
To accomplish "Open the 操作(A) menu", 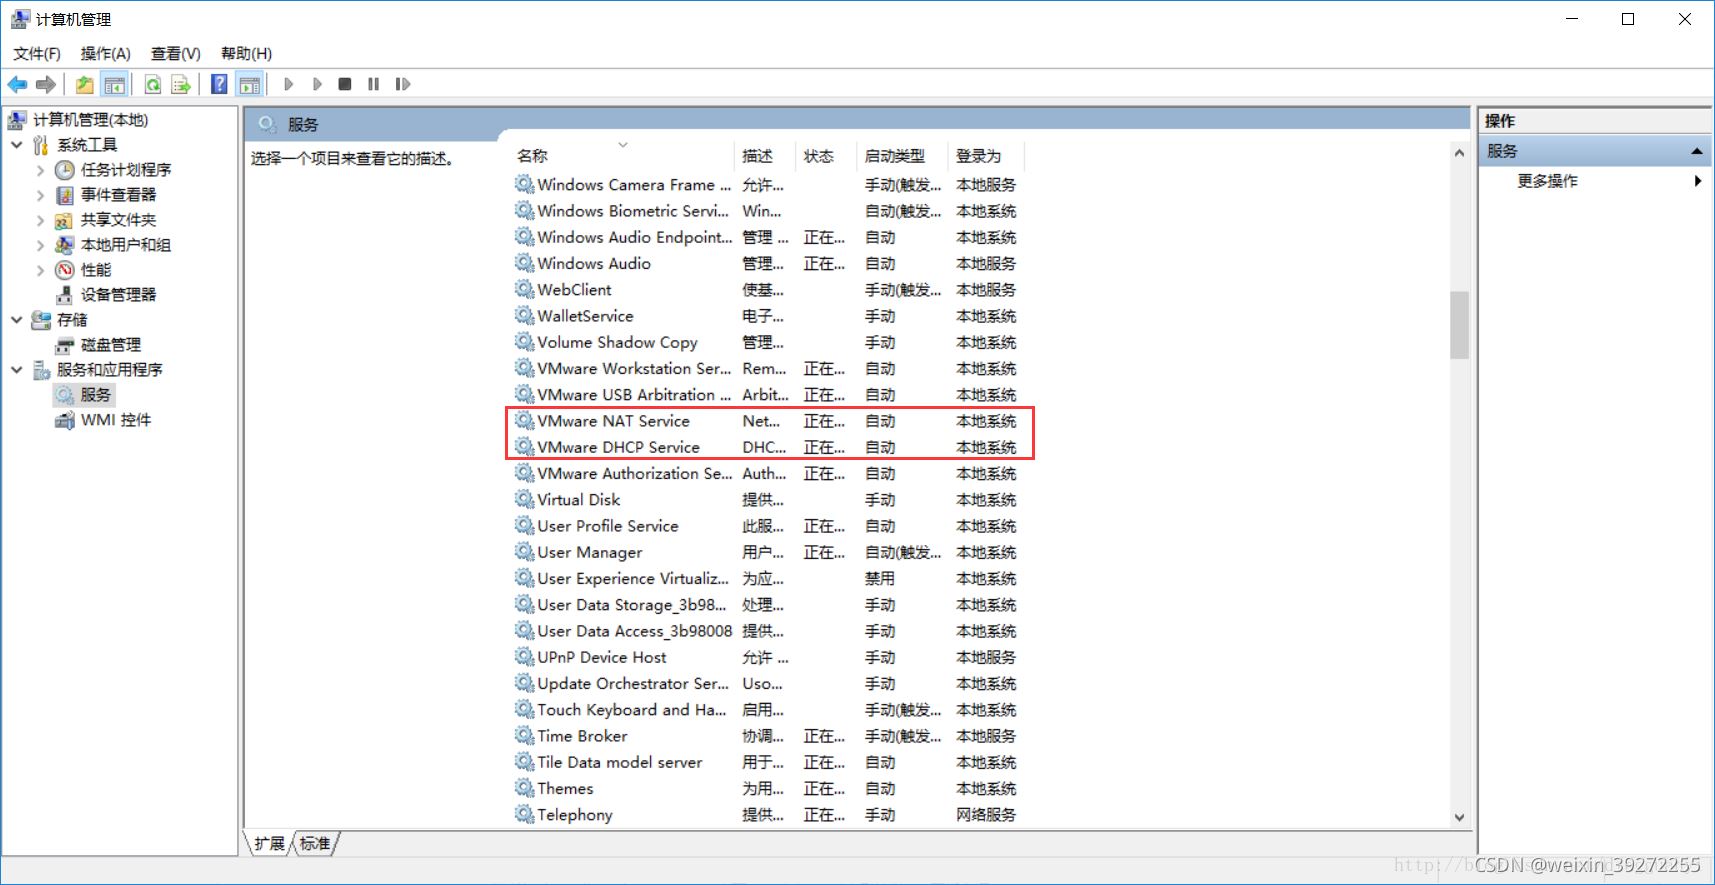I will tap(105, 54).
